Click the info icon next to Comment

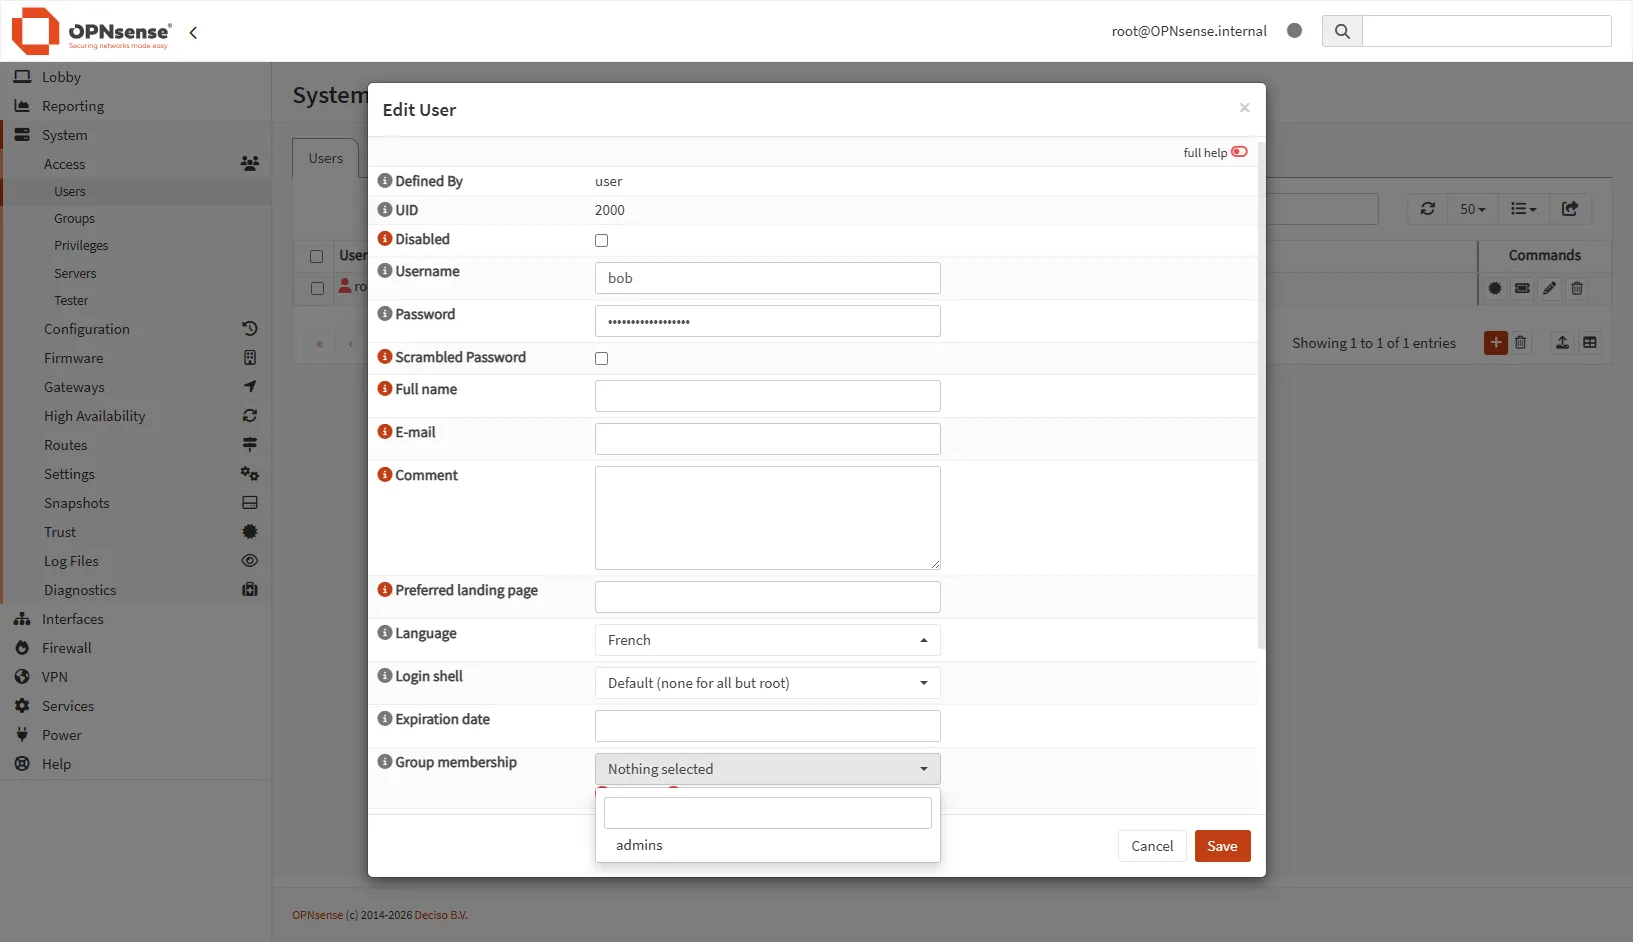click(385, 475)
